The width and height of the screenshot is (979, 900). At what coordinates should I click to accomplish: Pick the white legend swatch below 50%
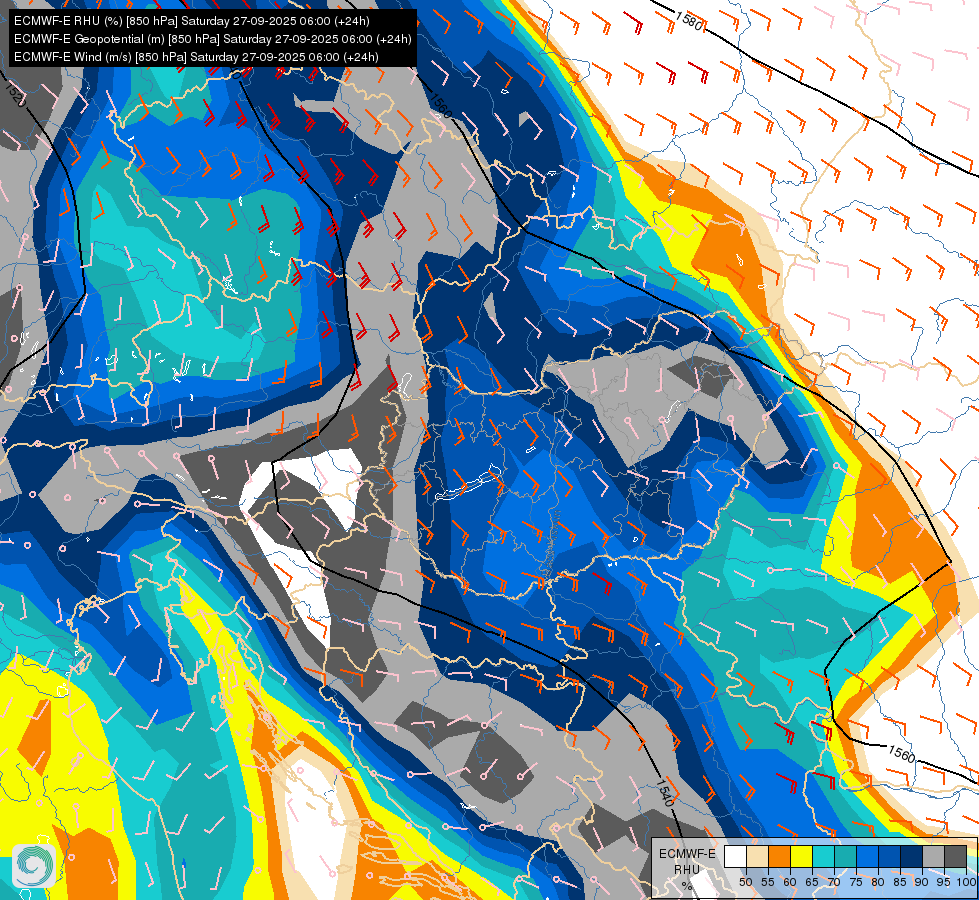click(735, 856)
